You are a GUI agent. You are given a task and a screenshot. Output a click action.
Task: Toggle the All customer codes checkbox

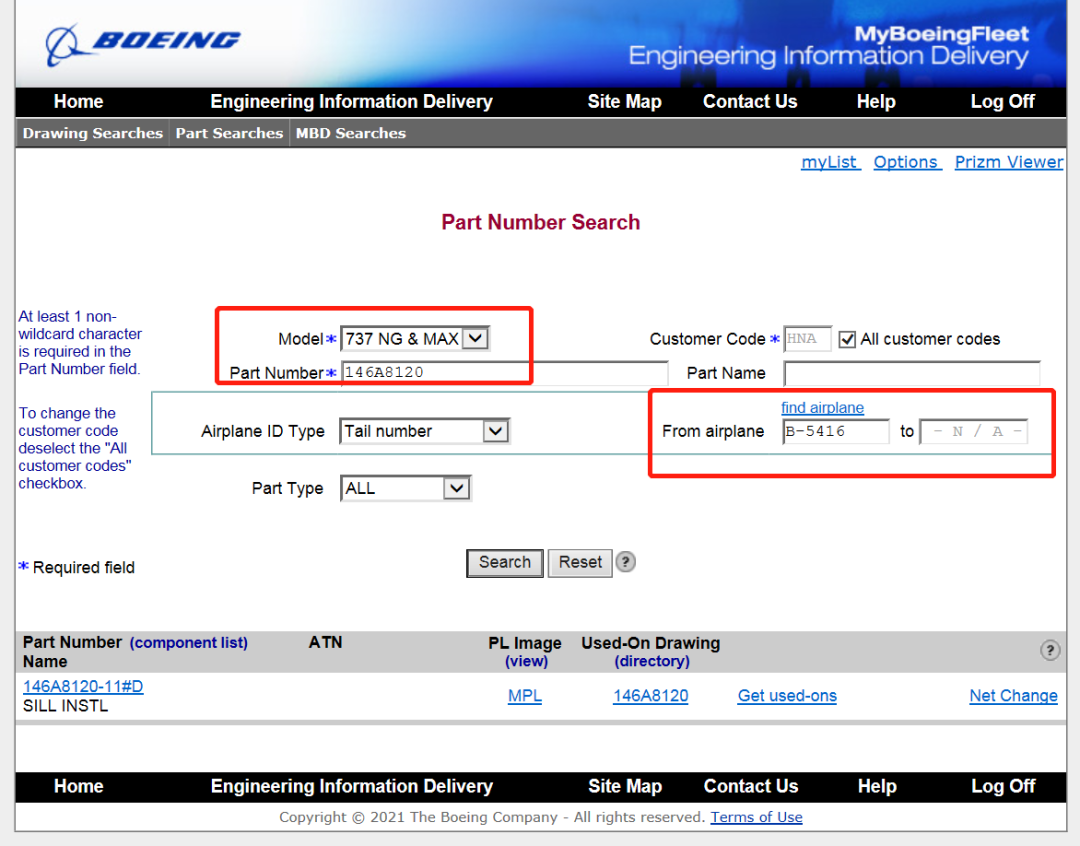pyautogui.click(x=847, y=339)
